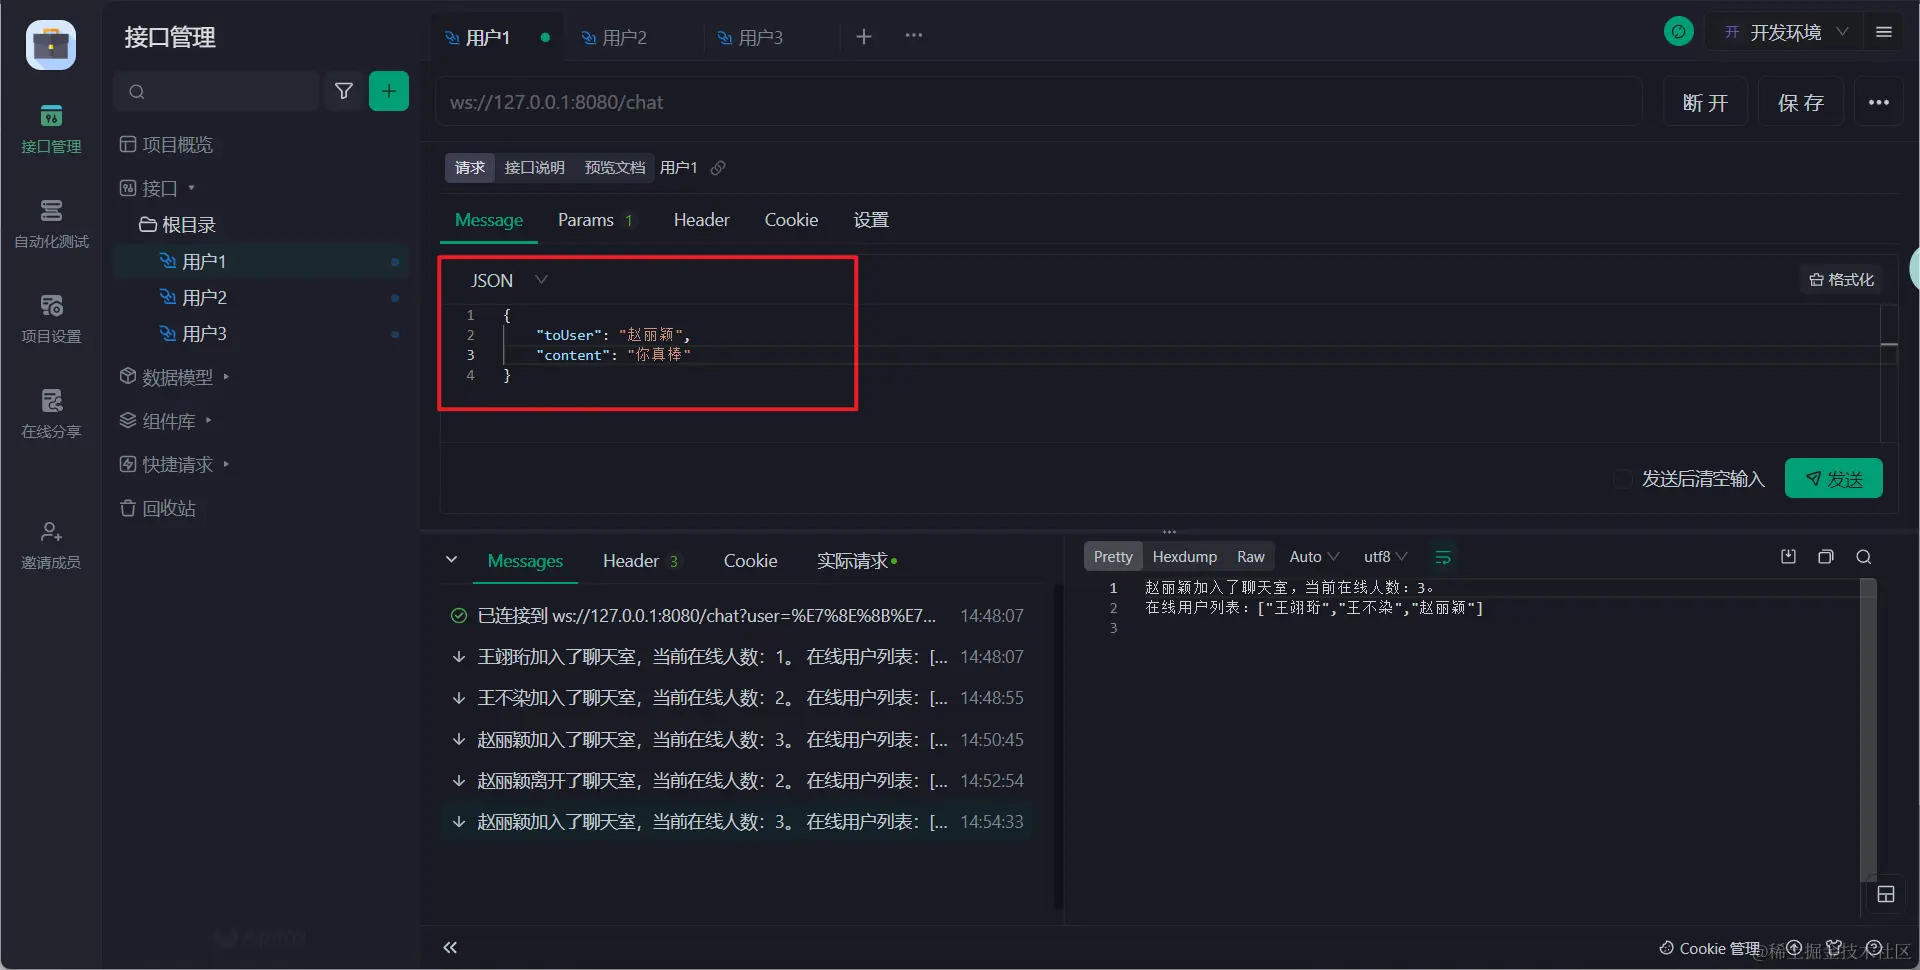
Task: Open the response Header tab
Action: (641, 561)
